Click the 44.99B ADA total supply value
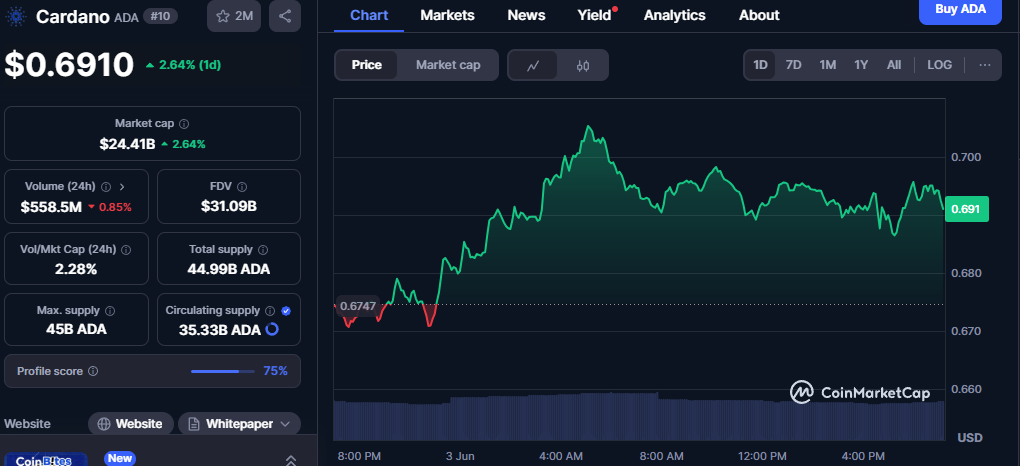 [x=228, y=269]
